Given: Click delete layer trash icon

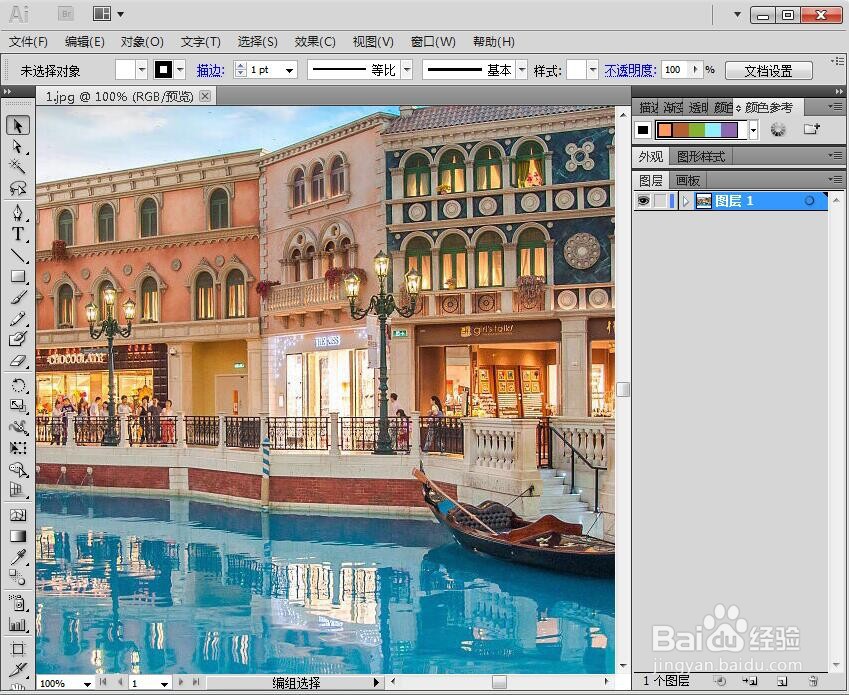Looking at the screenshot, I should pyautogui.click(x=812, y=680).
